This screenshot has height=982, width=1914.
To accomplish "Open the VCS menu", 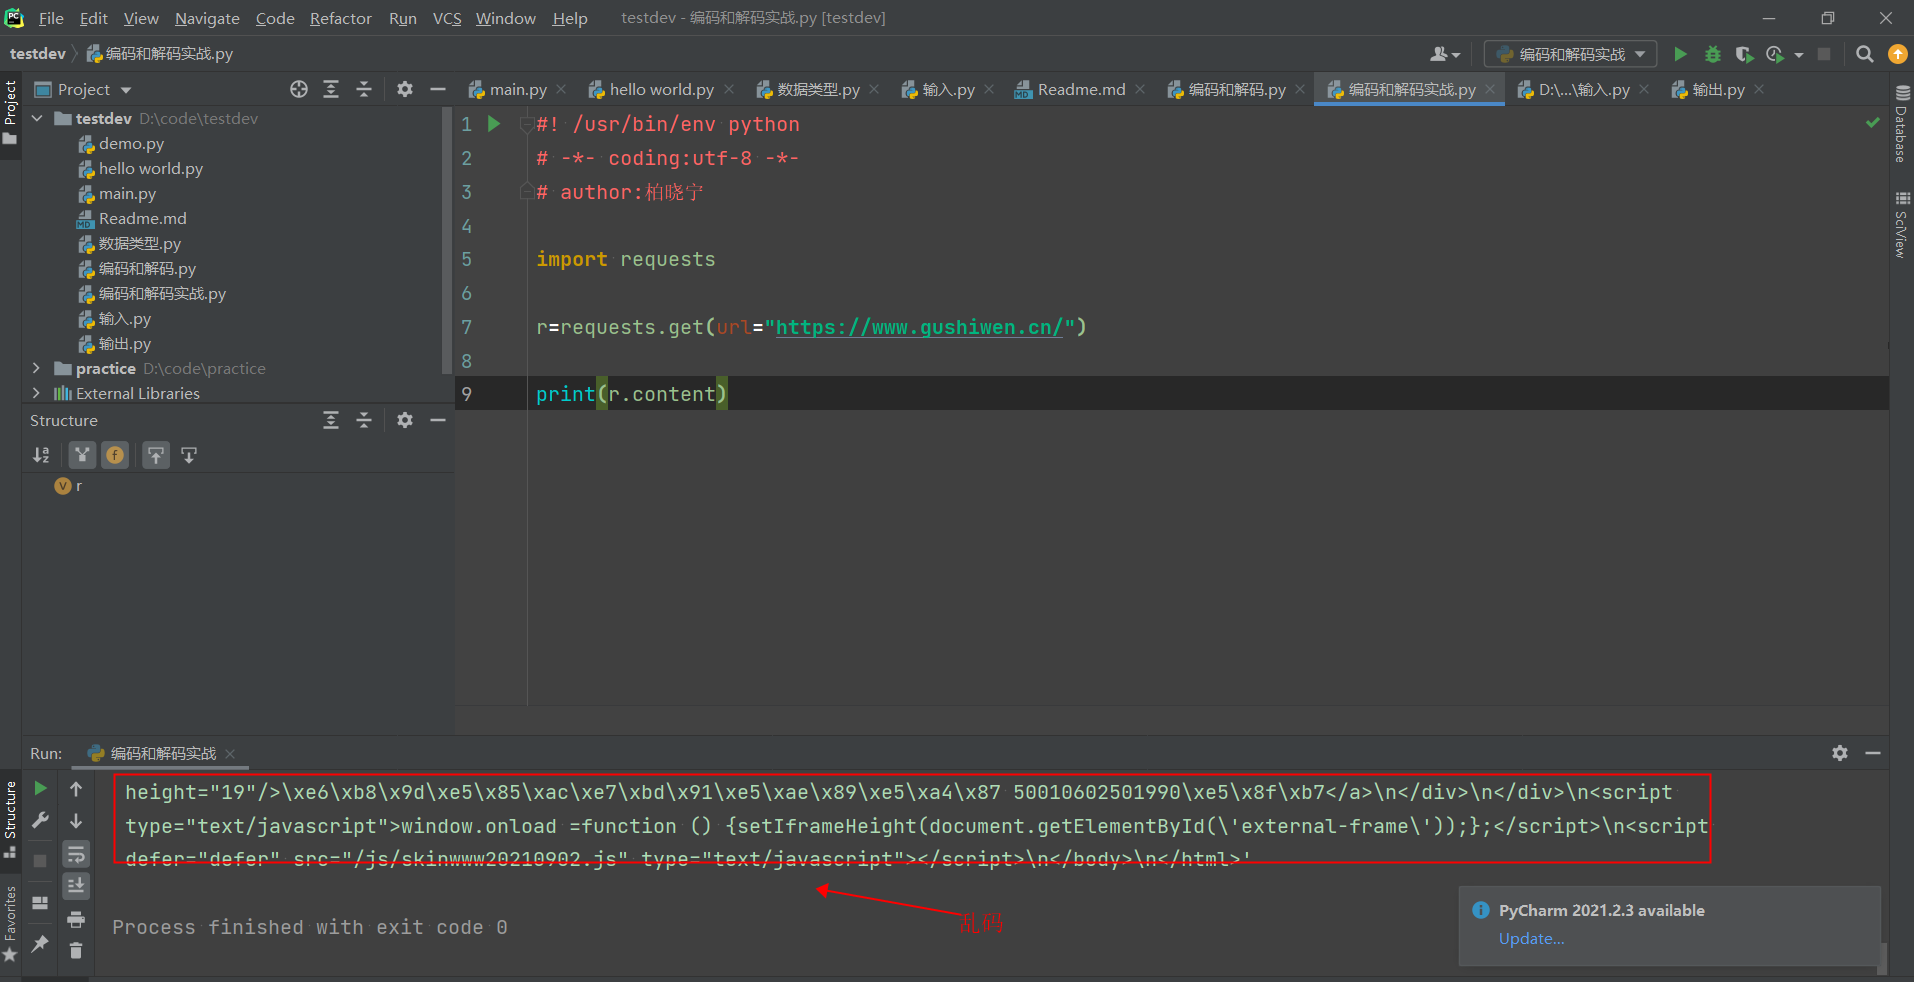I will click(x=446, y=18).
